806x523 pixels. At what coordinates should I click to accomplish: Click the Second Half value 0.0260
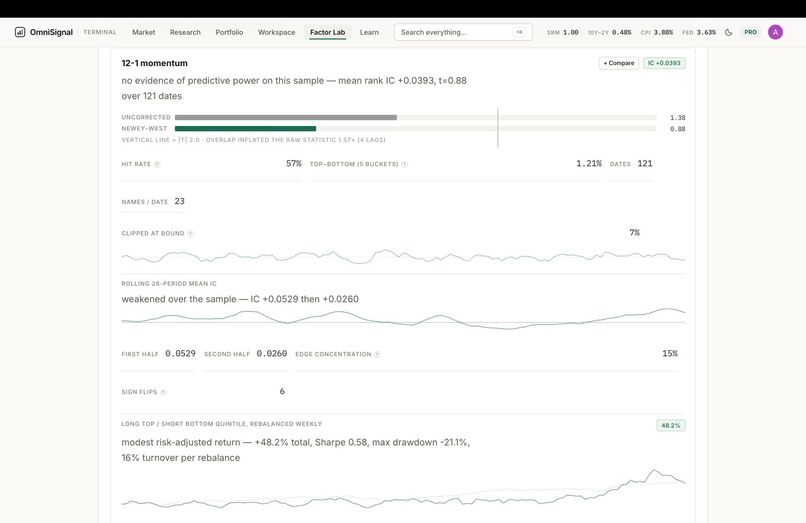(x=271, y=353)
